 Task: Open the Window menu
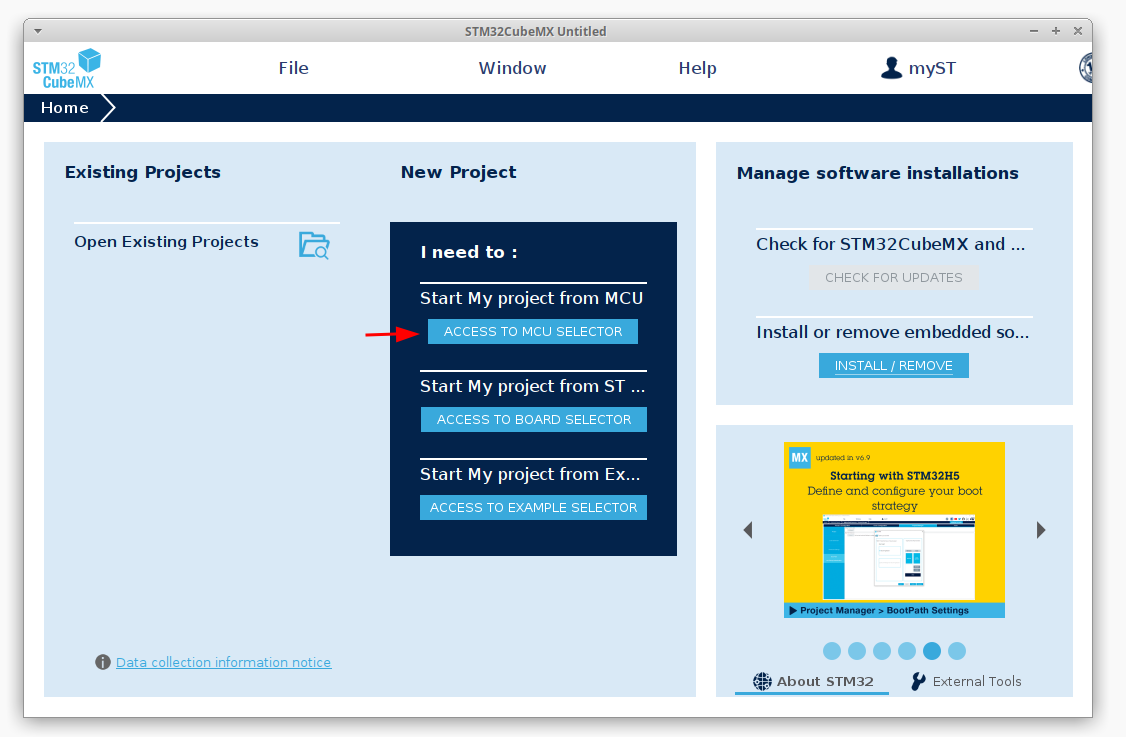513,68
